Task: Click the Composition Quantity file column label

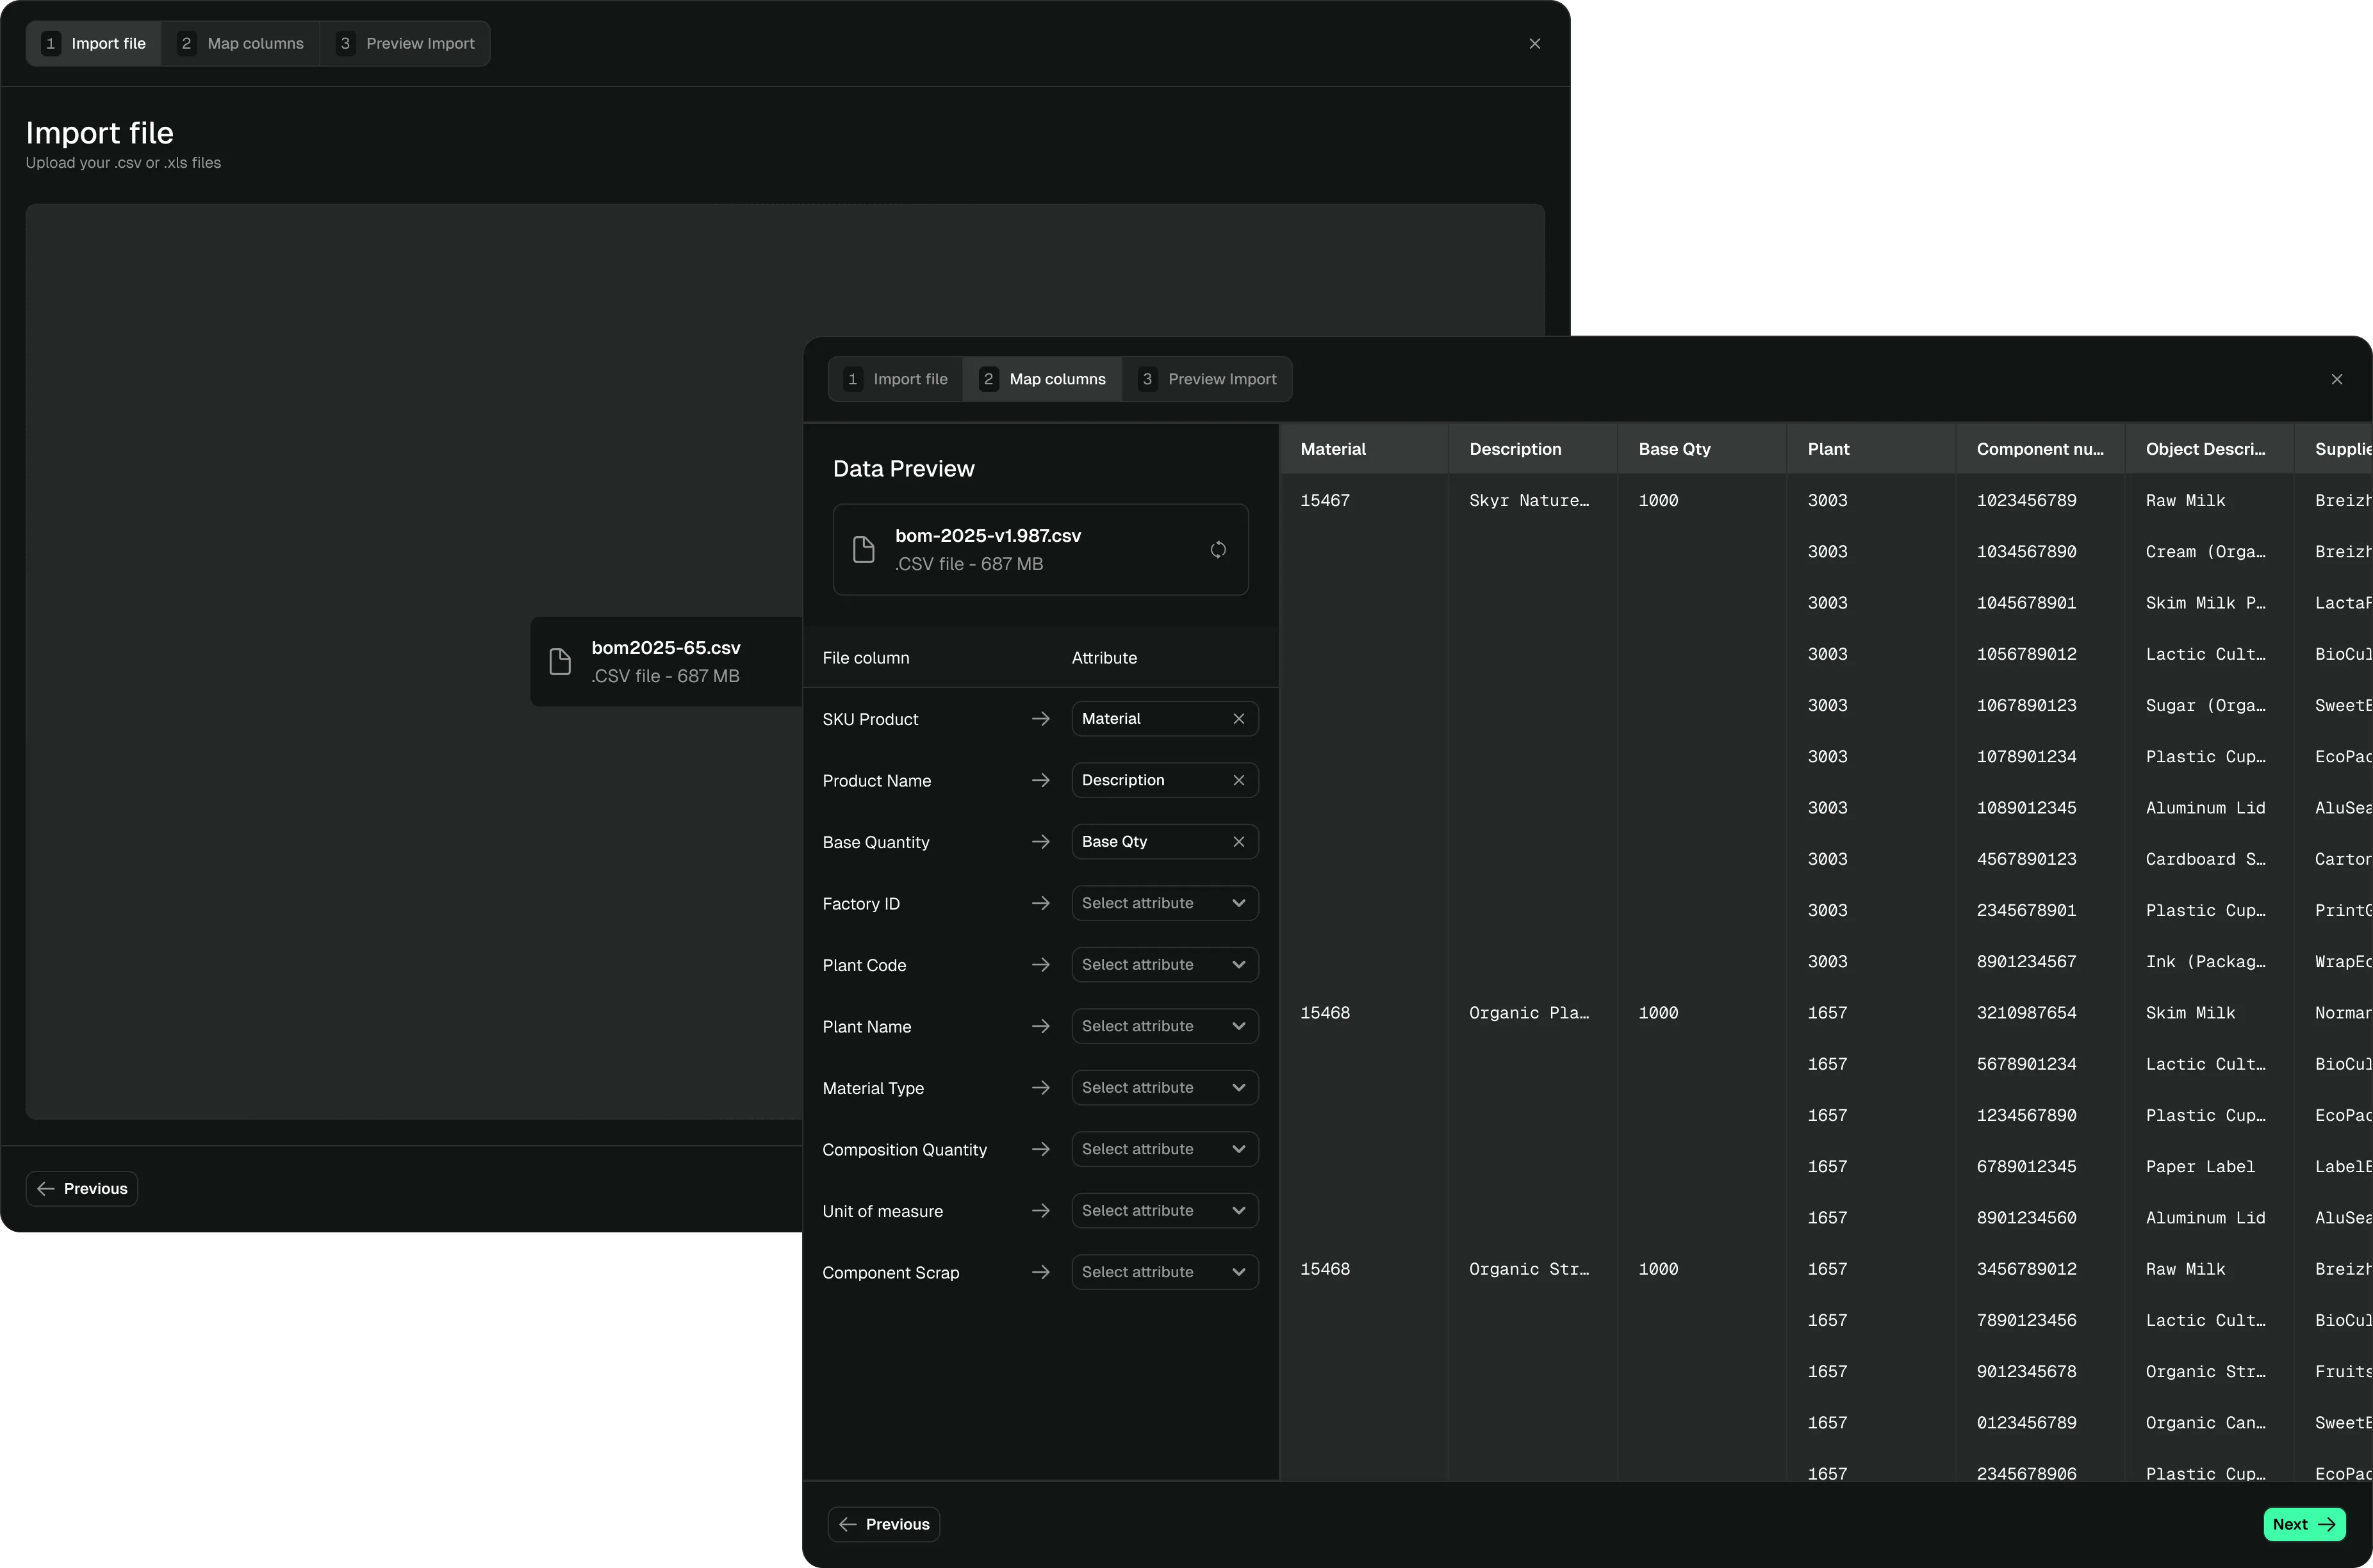Action: tap(904, 1150)
